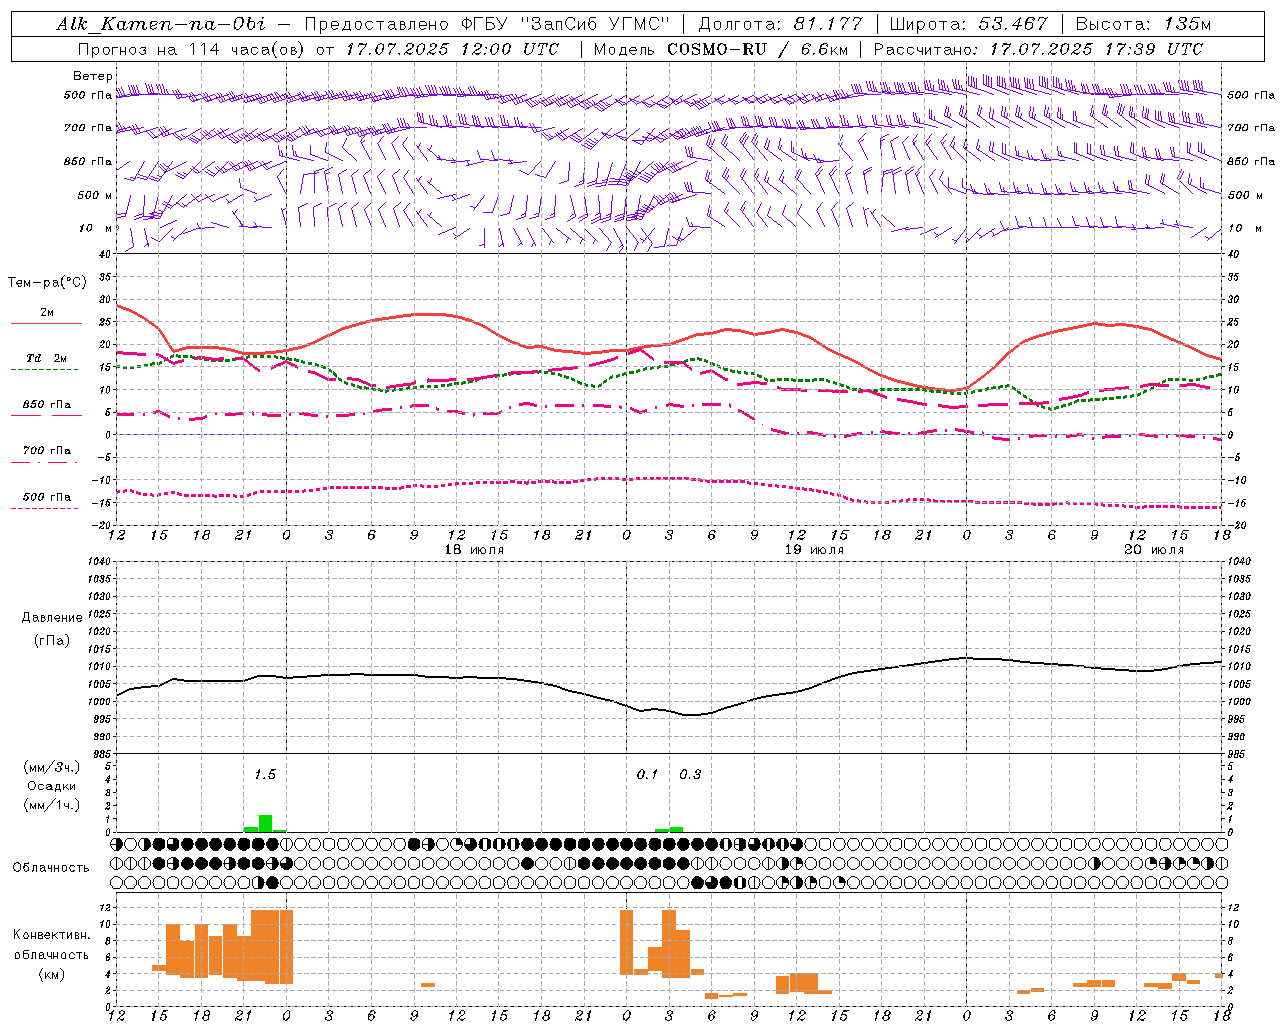The image size is (1280, 1024).
Task: Click the Прогноз на 114 часа(ов) text
Action: [193, 49]
